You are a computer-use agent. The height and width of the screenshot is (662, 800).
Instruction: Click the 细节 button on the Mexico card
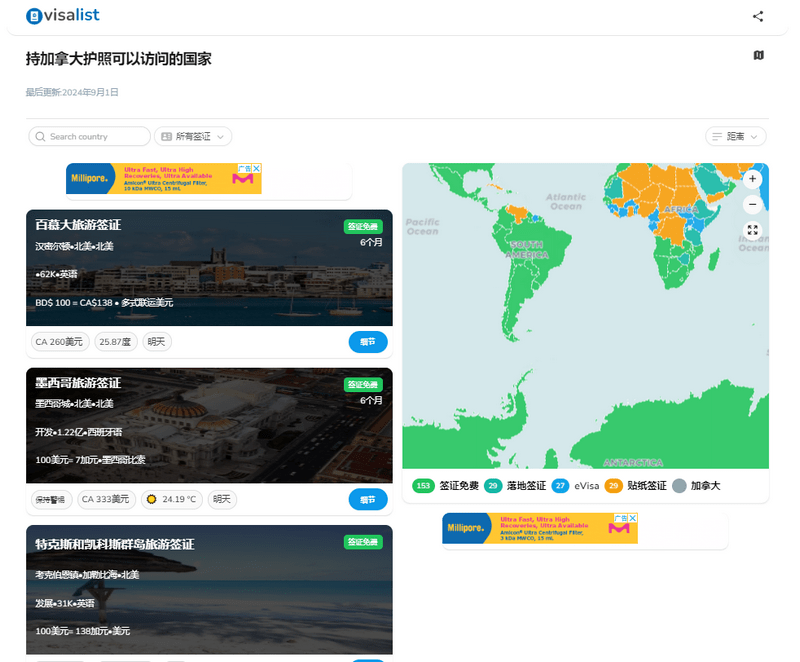click(368, 499)
